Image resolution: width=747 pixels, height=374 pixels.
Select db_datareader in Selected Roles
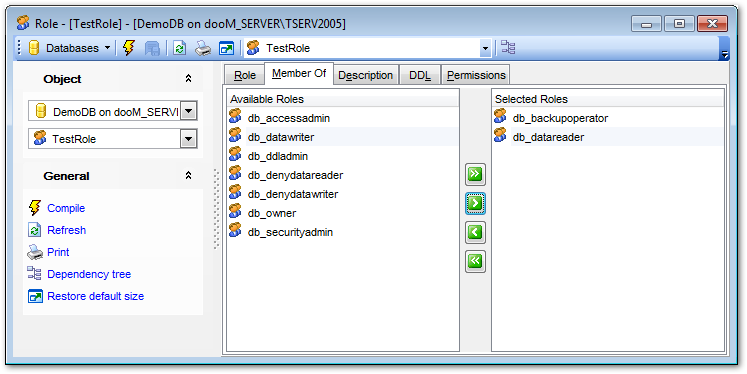(x=548, y=137)
